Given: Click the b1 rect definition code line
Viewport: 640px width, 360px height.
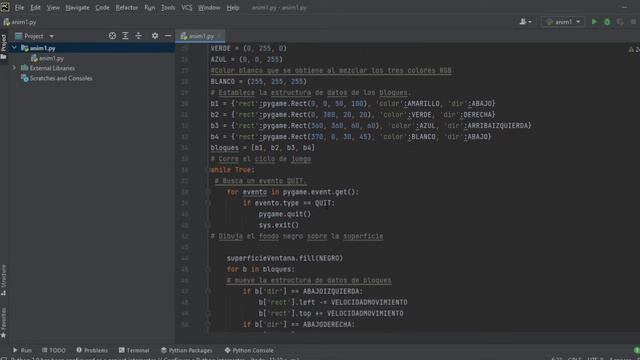Looking at the screenshot, I should coord(353,104).
